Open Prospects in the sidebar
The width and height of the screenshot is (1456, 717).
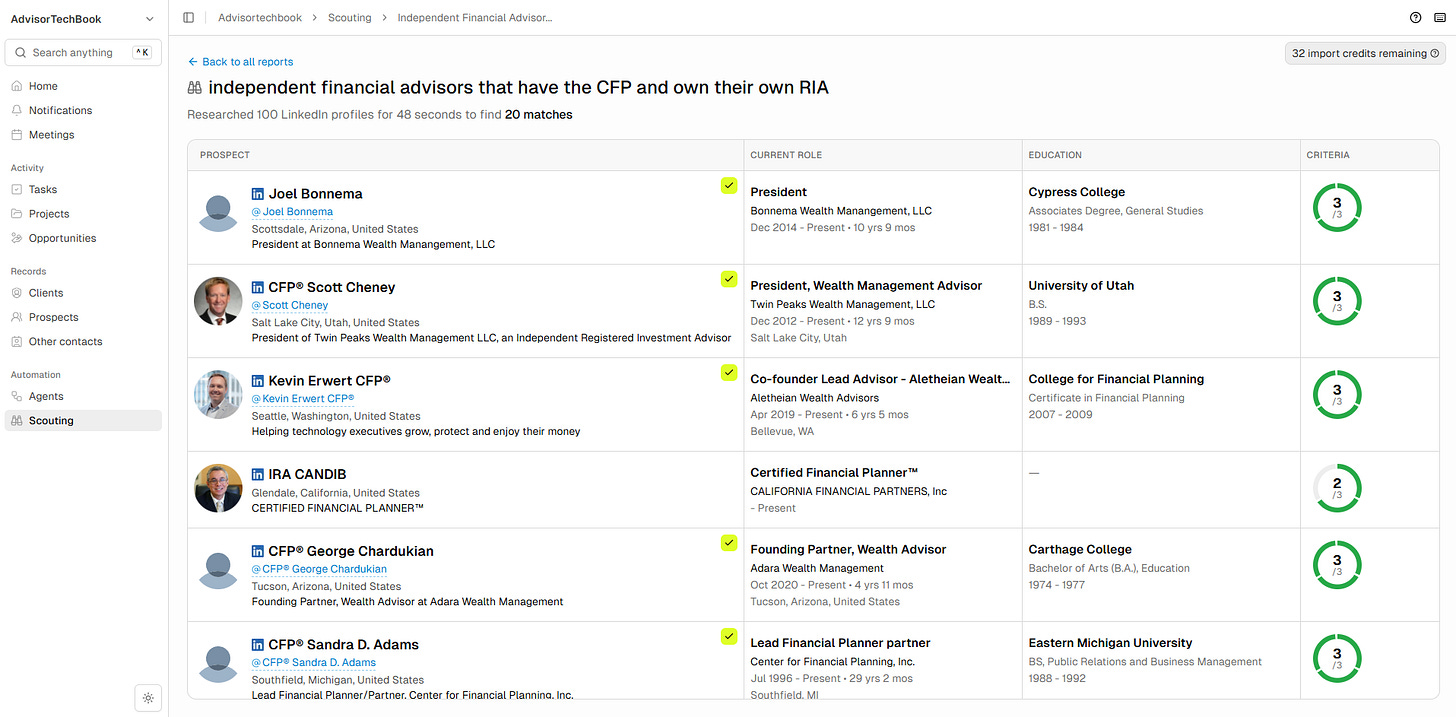83,317
